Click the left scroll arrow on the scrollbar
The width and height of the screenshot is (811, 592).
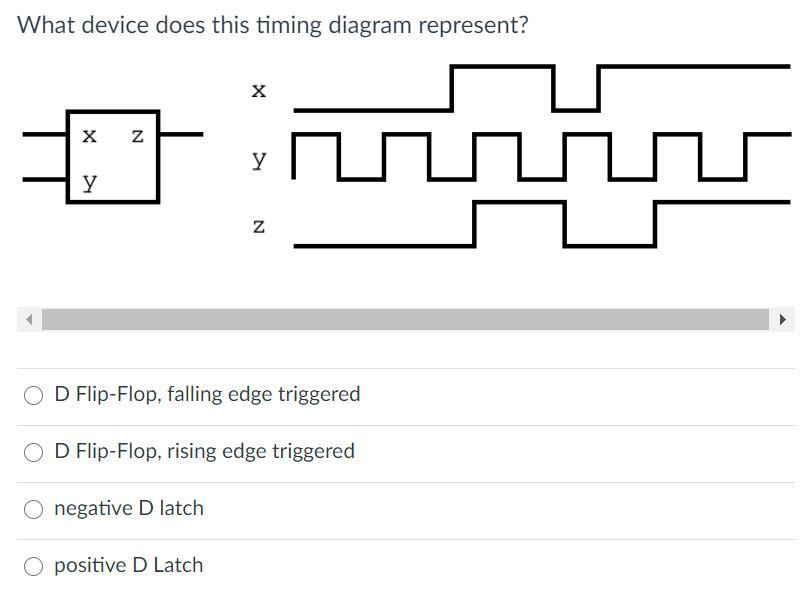[x=27, y=319]
